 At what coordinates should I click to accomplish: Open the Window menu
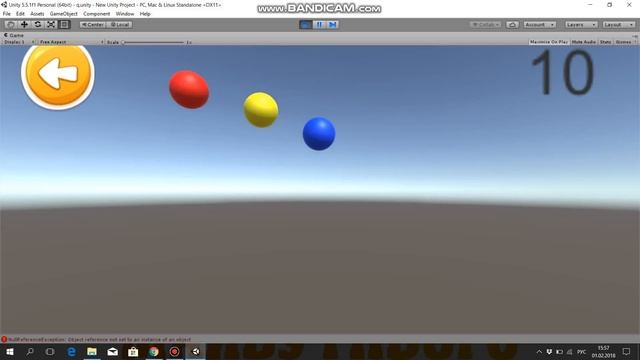click(124, 14)
